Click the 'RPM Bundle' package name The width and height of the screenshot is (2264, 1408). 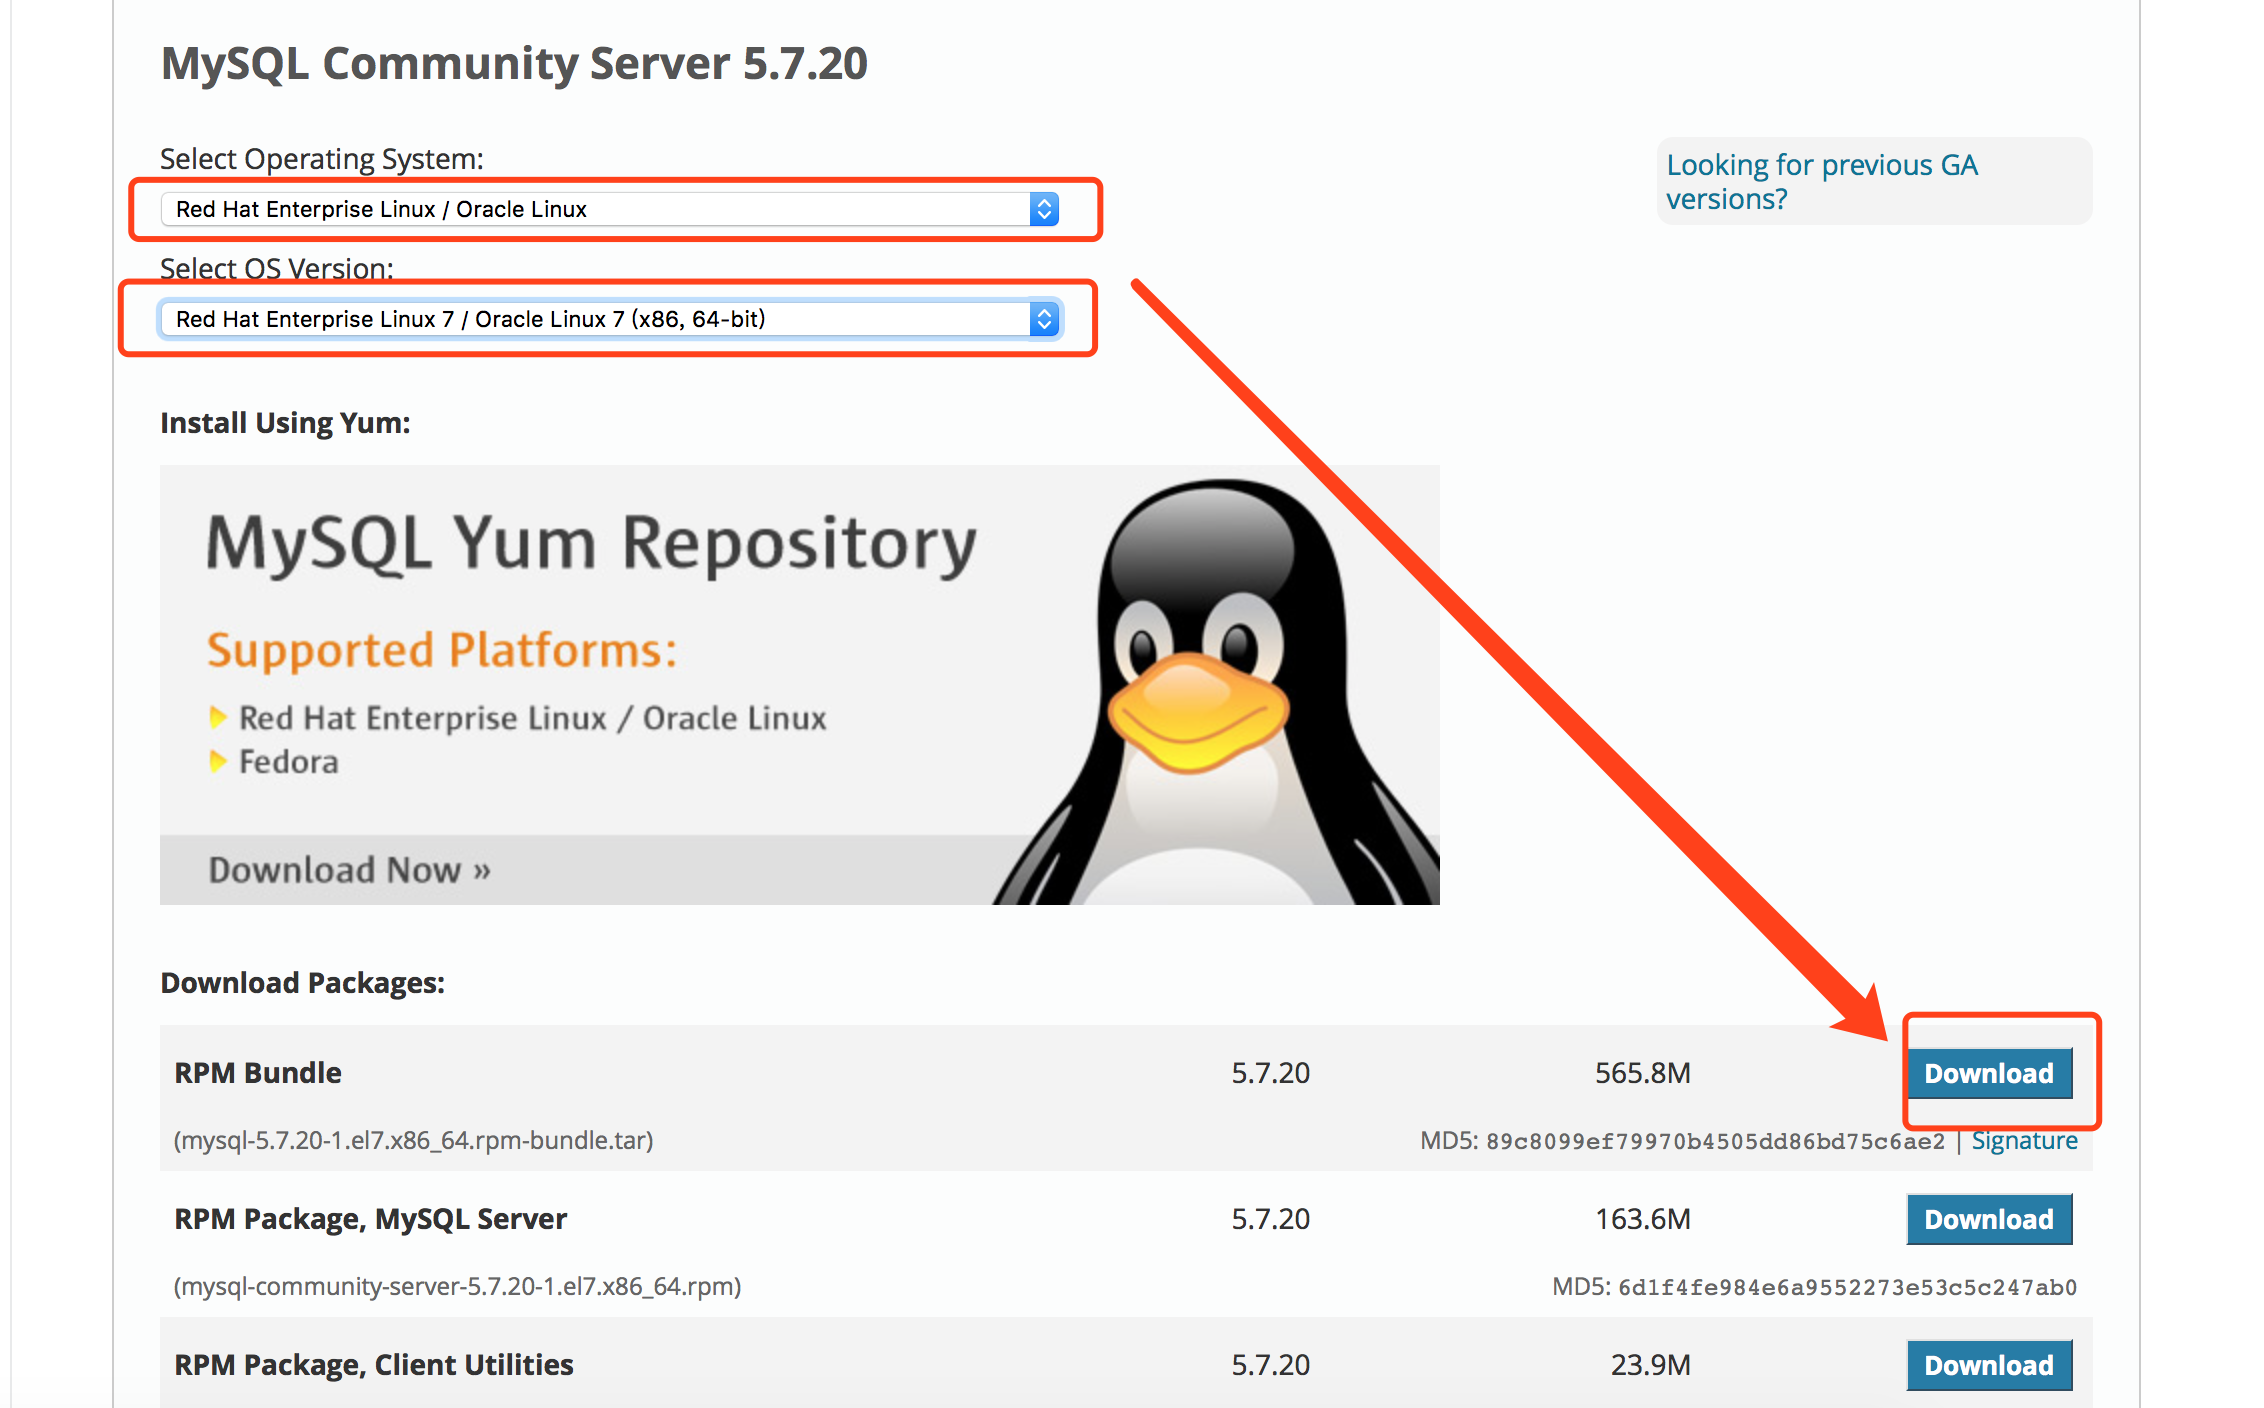[258, 1073]
